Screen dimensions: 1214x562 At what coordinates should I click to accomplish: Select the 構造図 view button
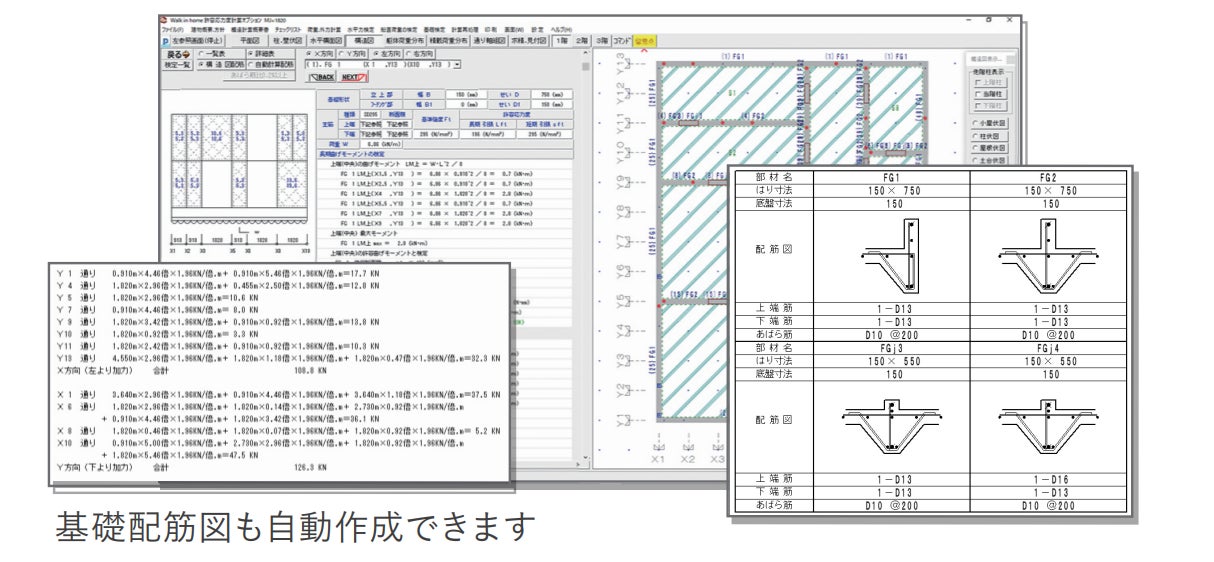click(x=364, y=40)
